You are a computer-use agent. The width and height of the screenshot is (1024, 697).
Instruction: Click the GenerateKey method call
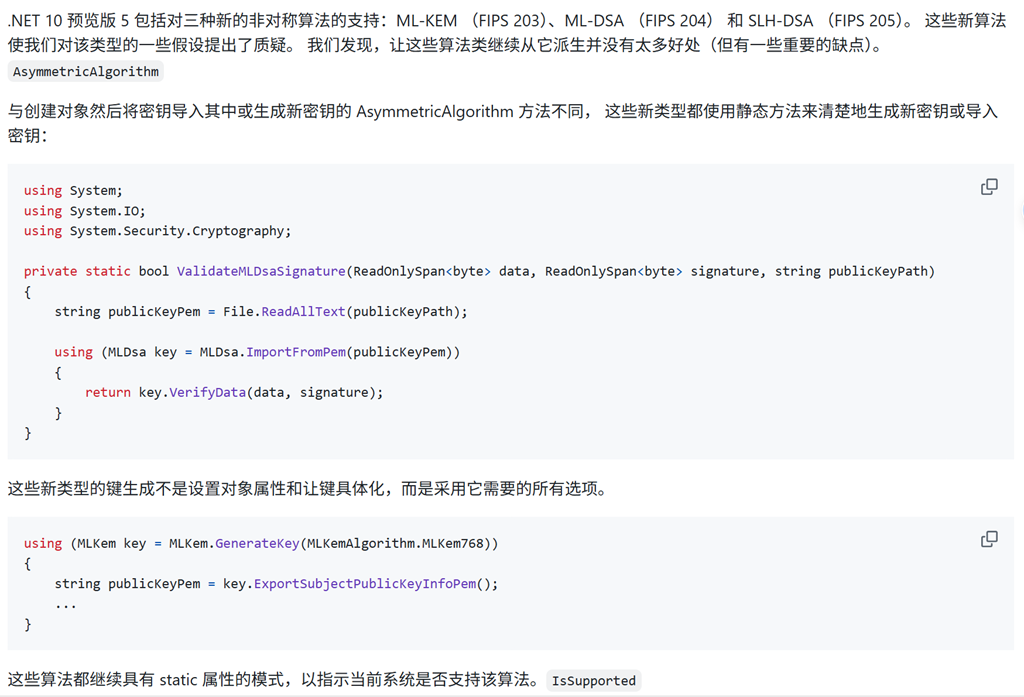click(257, 543)
